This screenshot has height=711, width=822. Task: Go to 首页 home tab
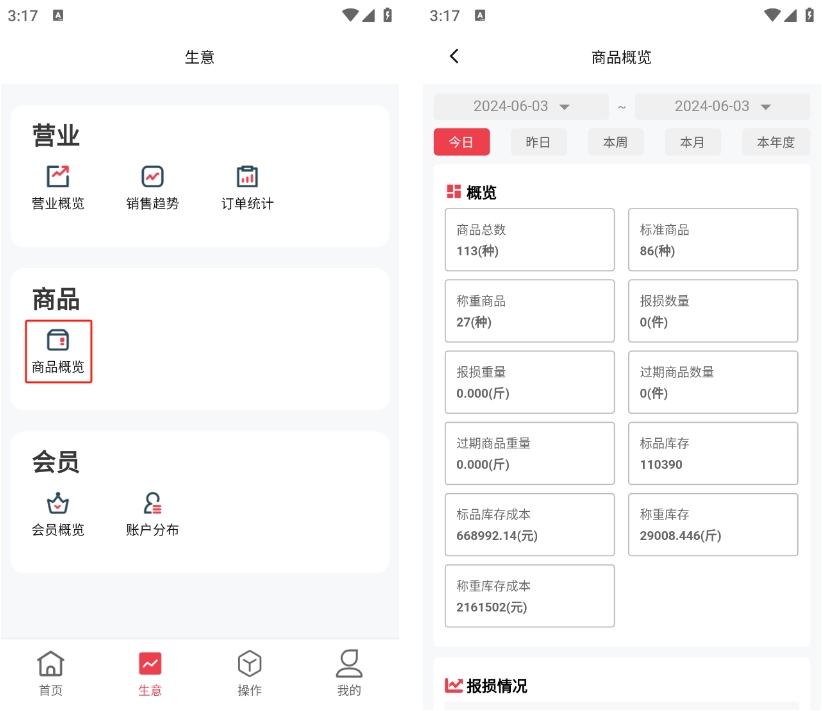point(50,673)
